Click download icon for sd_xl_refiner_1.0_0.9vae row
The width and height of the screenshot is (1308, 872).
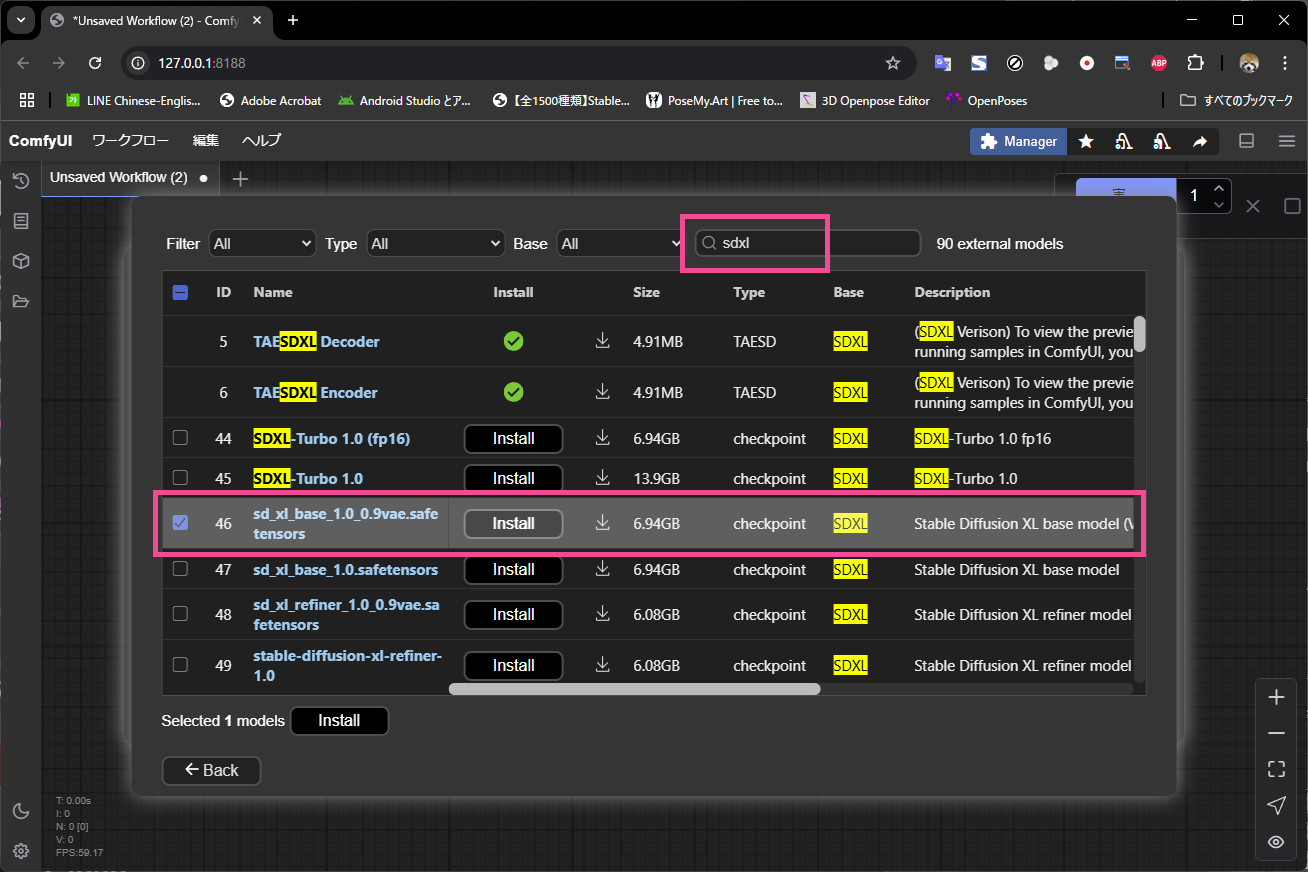[x=602, y=614]
